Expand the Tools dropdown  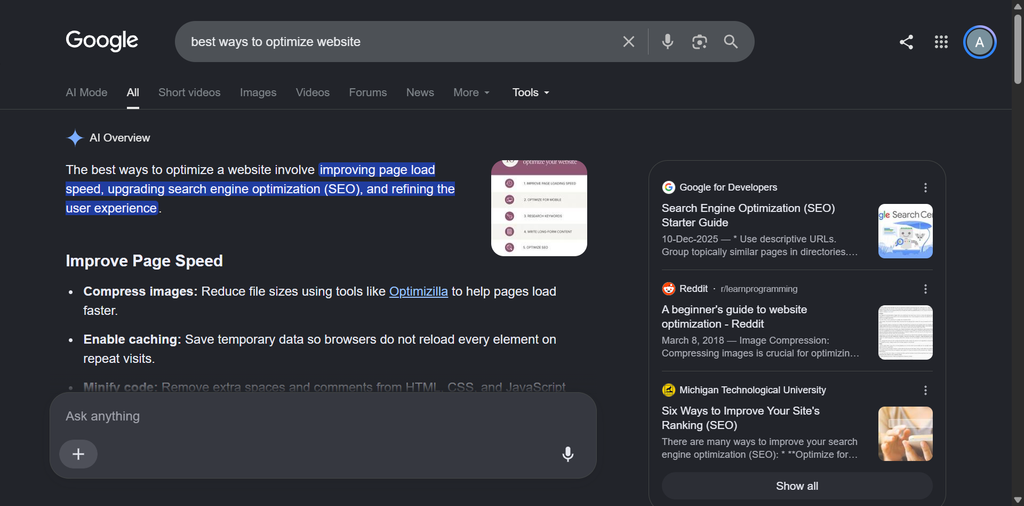[x=531, y=93]
